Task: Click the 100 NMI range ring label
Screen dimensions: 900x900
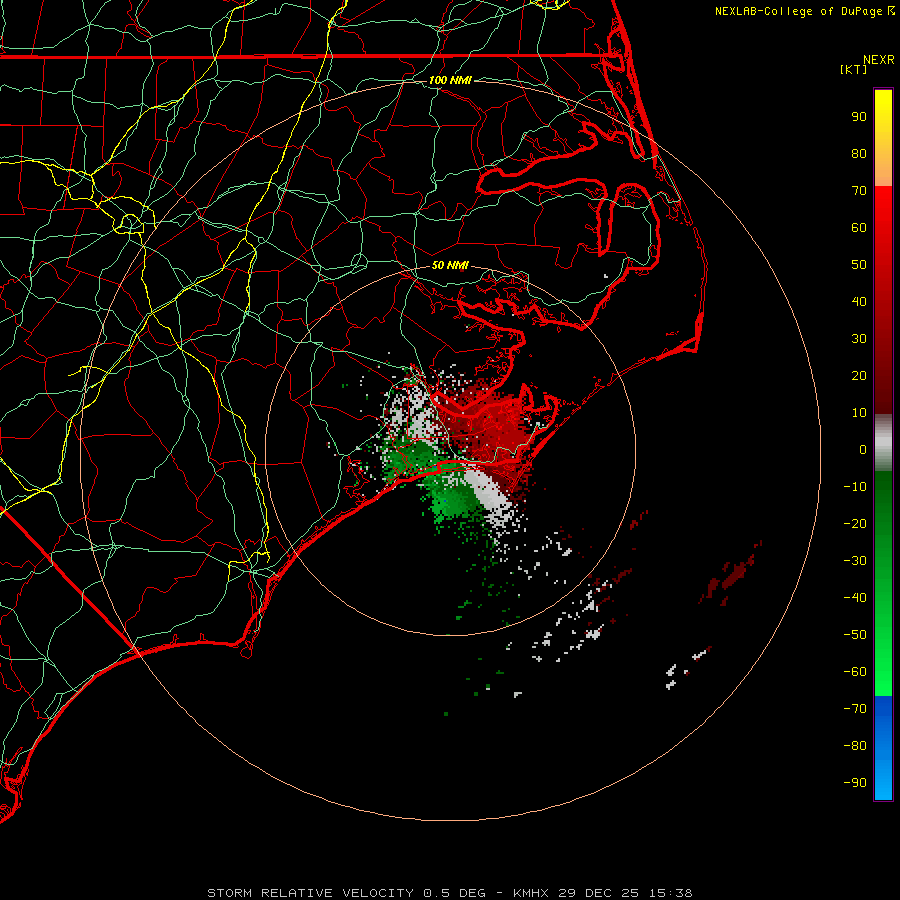Action: [450, 80]
